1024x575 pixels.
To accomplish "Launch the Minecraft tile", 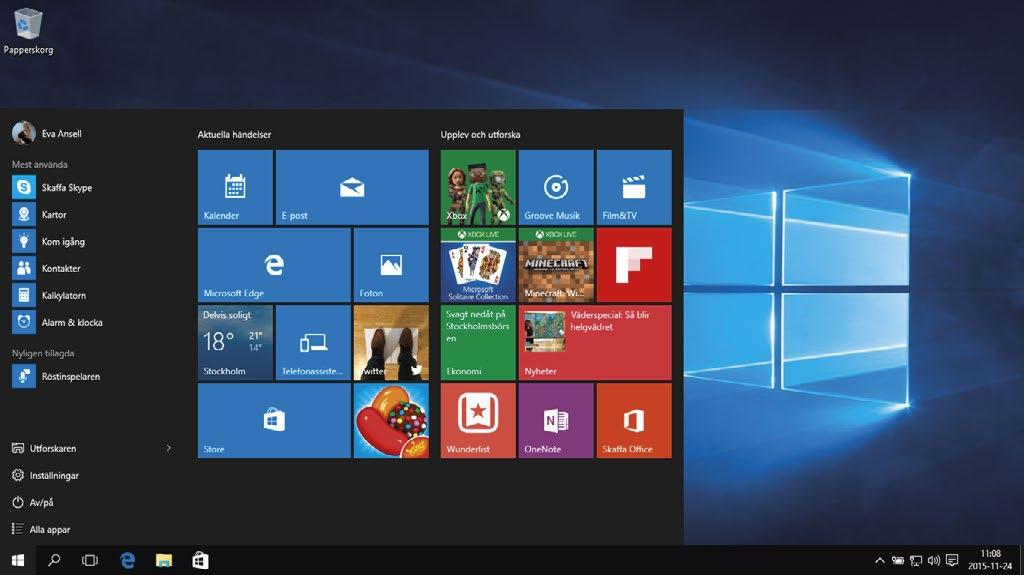I will coord(556,265).
